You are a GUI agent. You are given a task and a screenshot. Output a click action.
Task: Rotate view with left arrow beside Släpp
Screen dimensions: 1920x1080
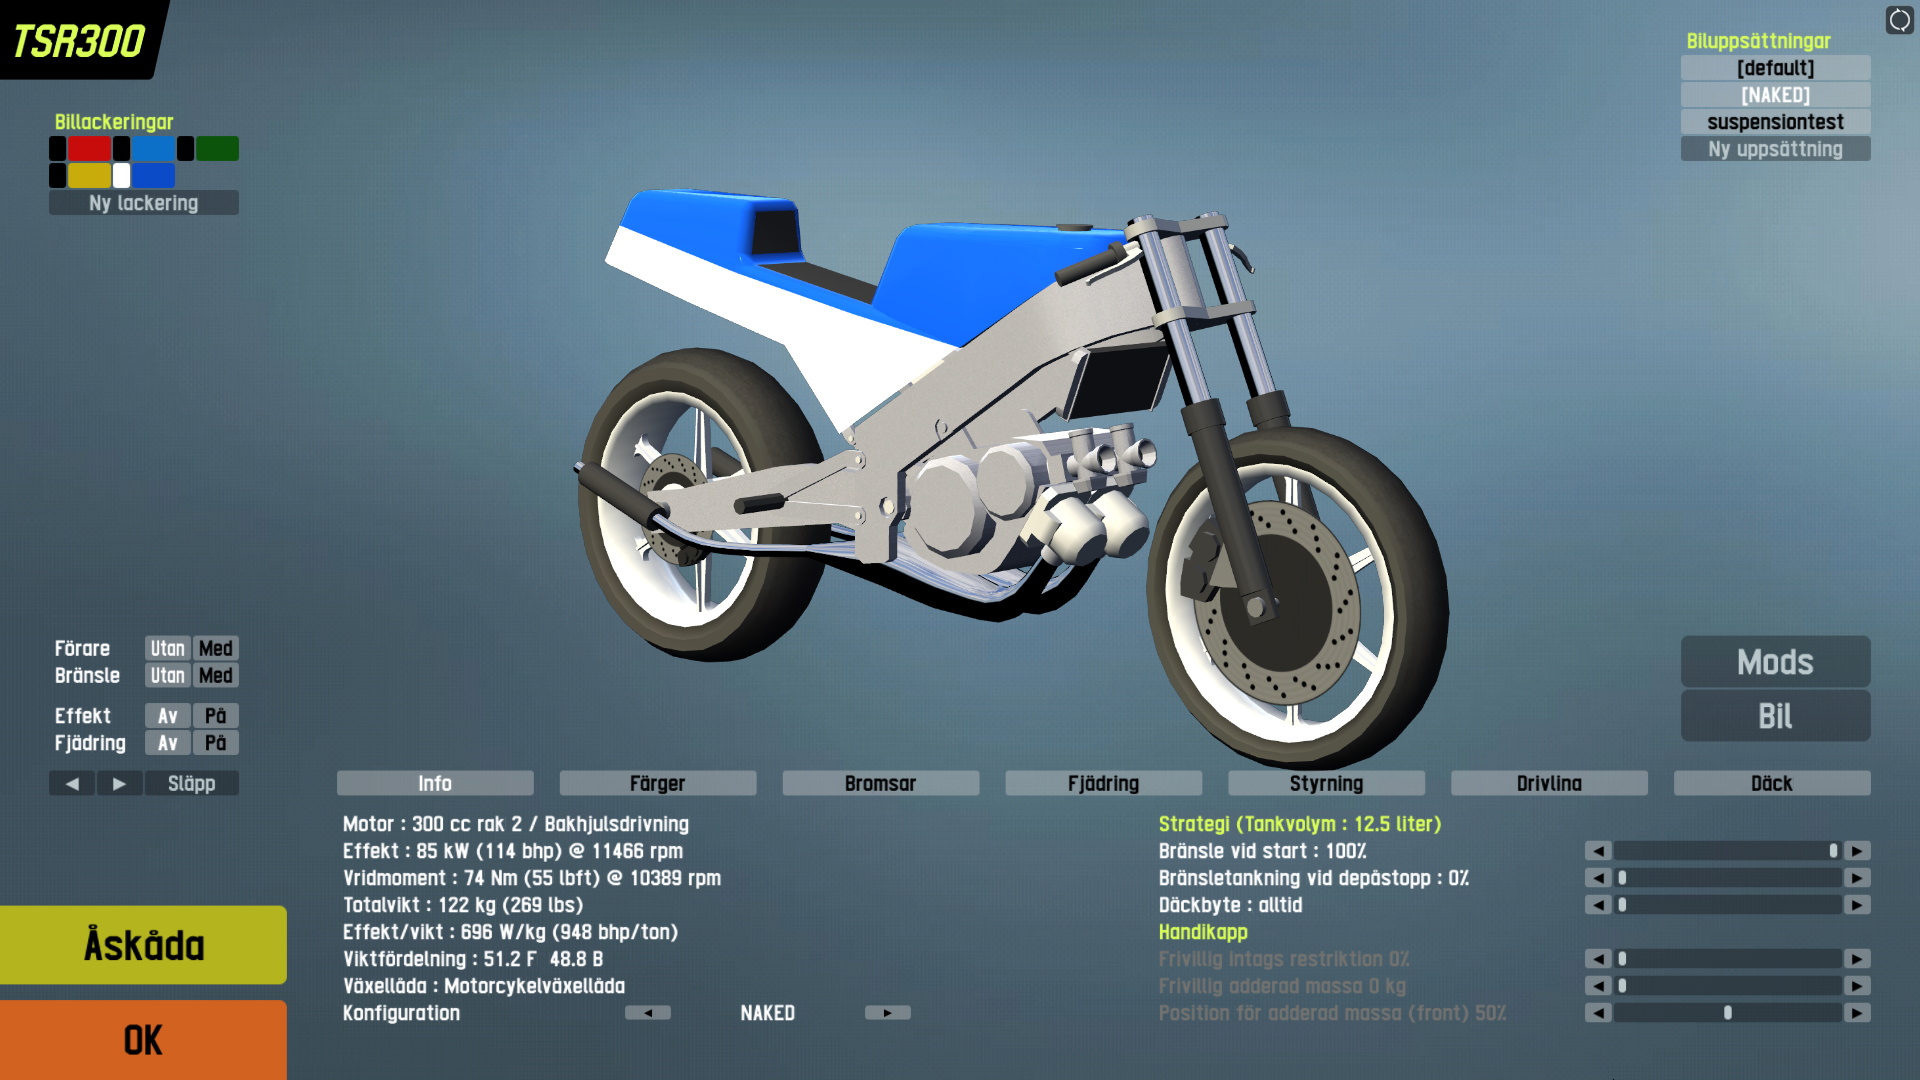pos(72,784)
